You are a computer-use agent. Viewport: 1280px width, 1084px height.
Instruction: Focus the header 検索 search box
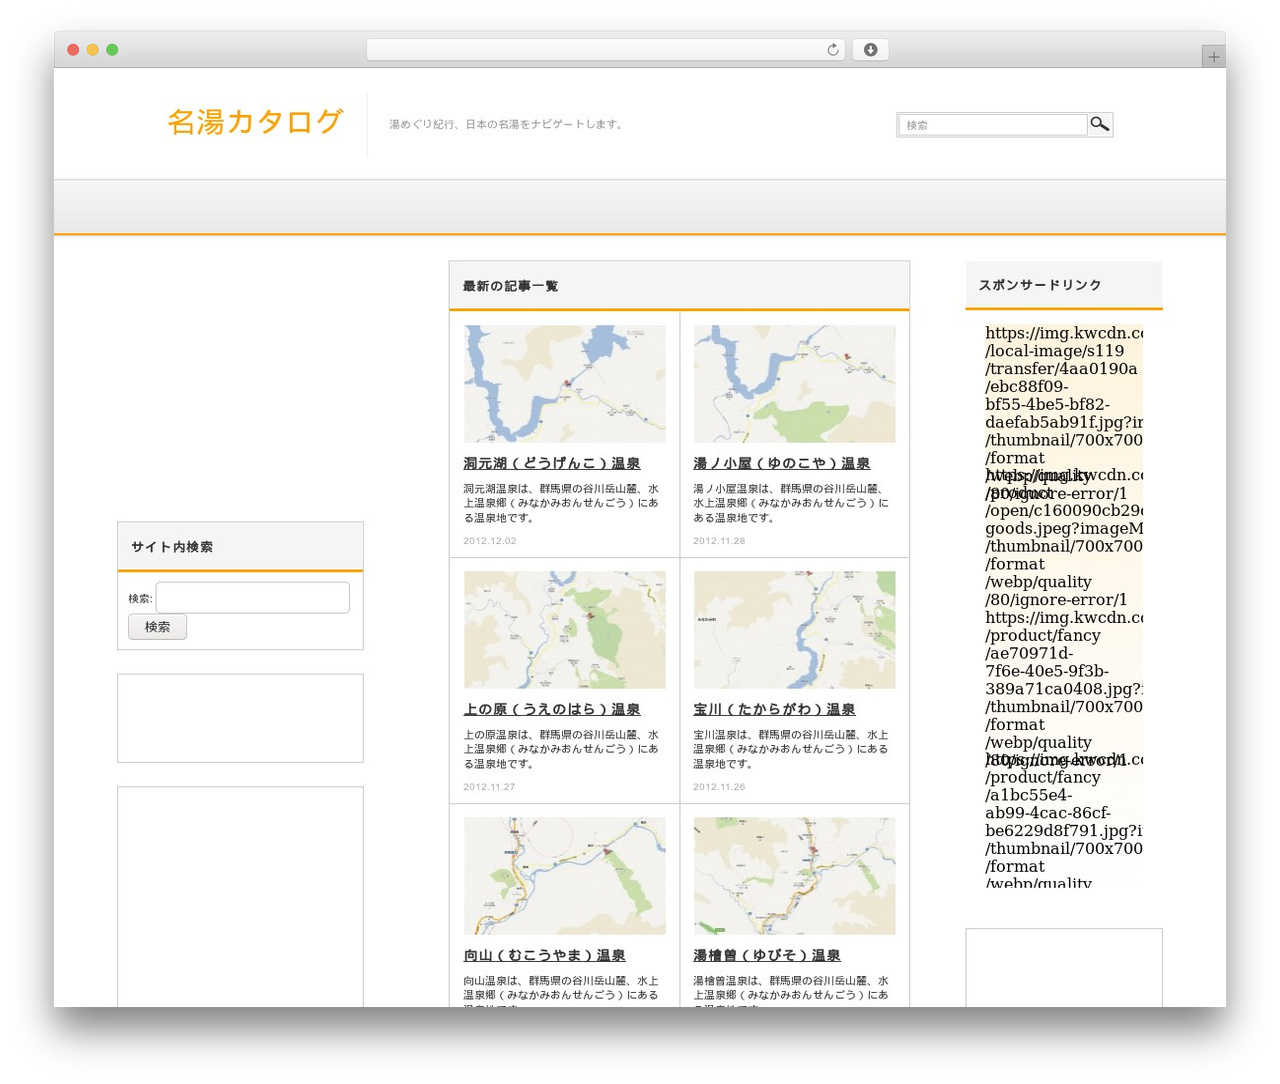(992, 125)
